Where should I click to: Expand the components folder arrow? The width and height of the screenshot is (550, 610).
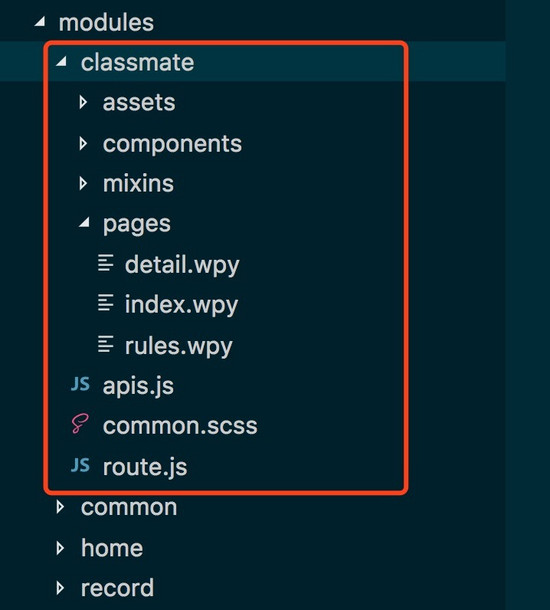click(x=83, y=144)
